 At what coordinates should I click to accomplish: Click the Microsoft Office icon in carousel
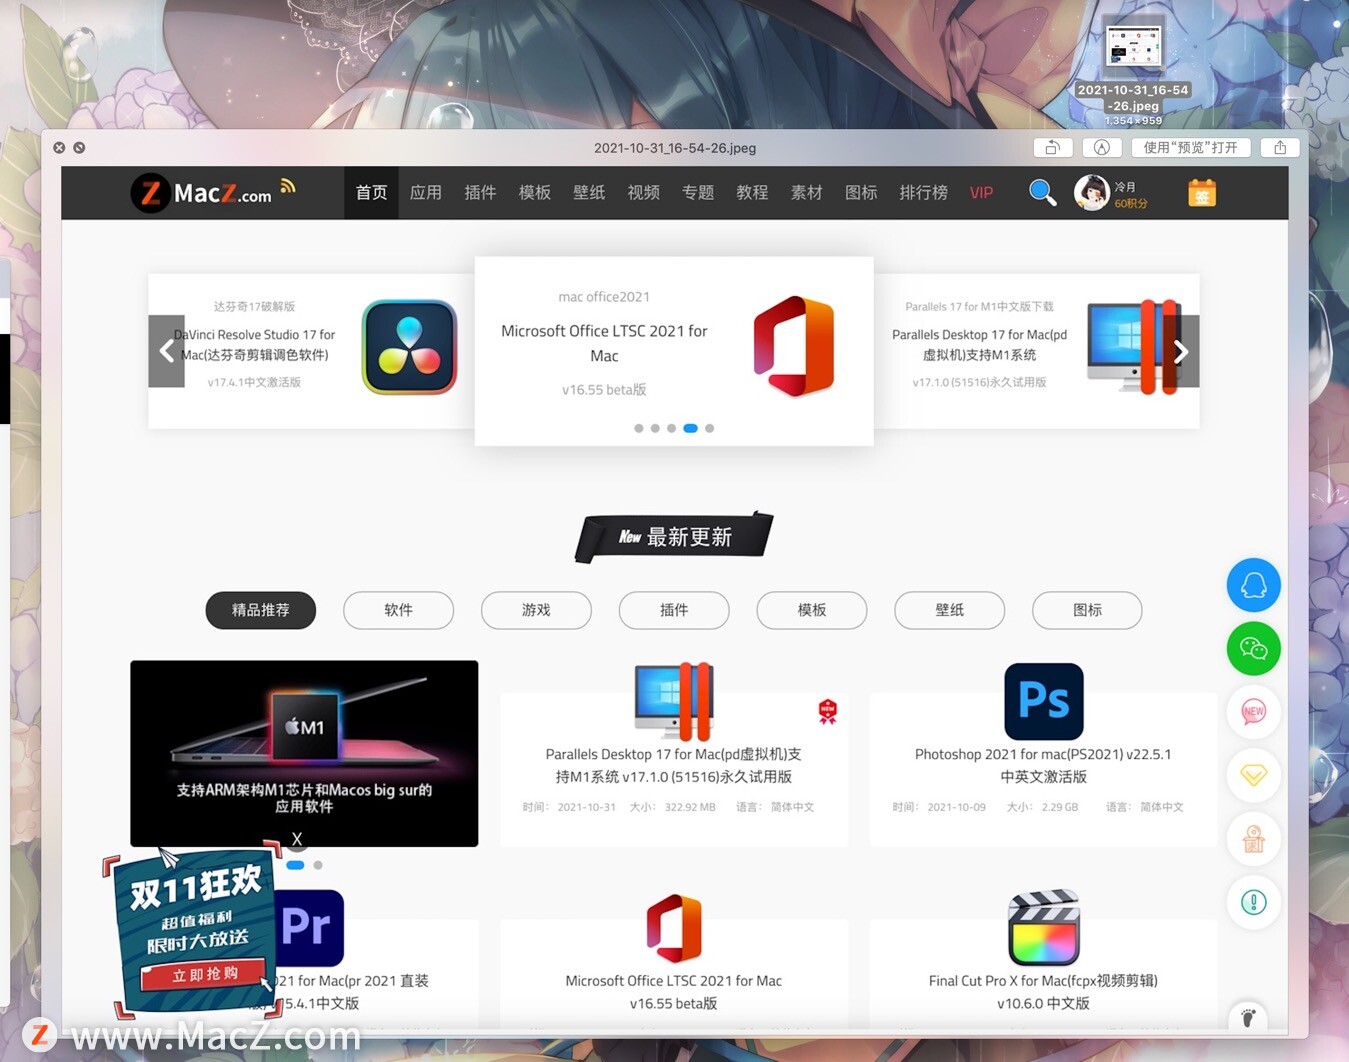tap(794, 346)
